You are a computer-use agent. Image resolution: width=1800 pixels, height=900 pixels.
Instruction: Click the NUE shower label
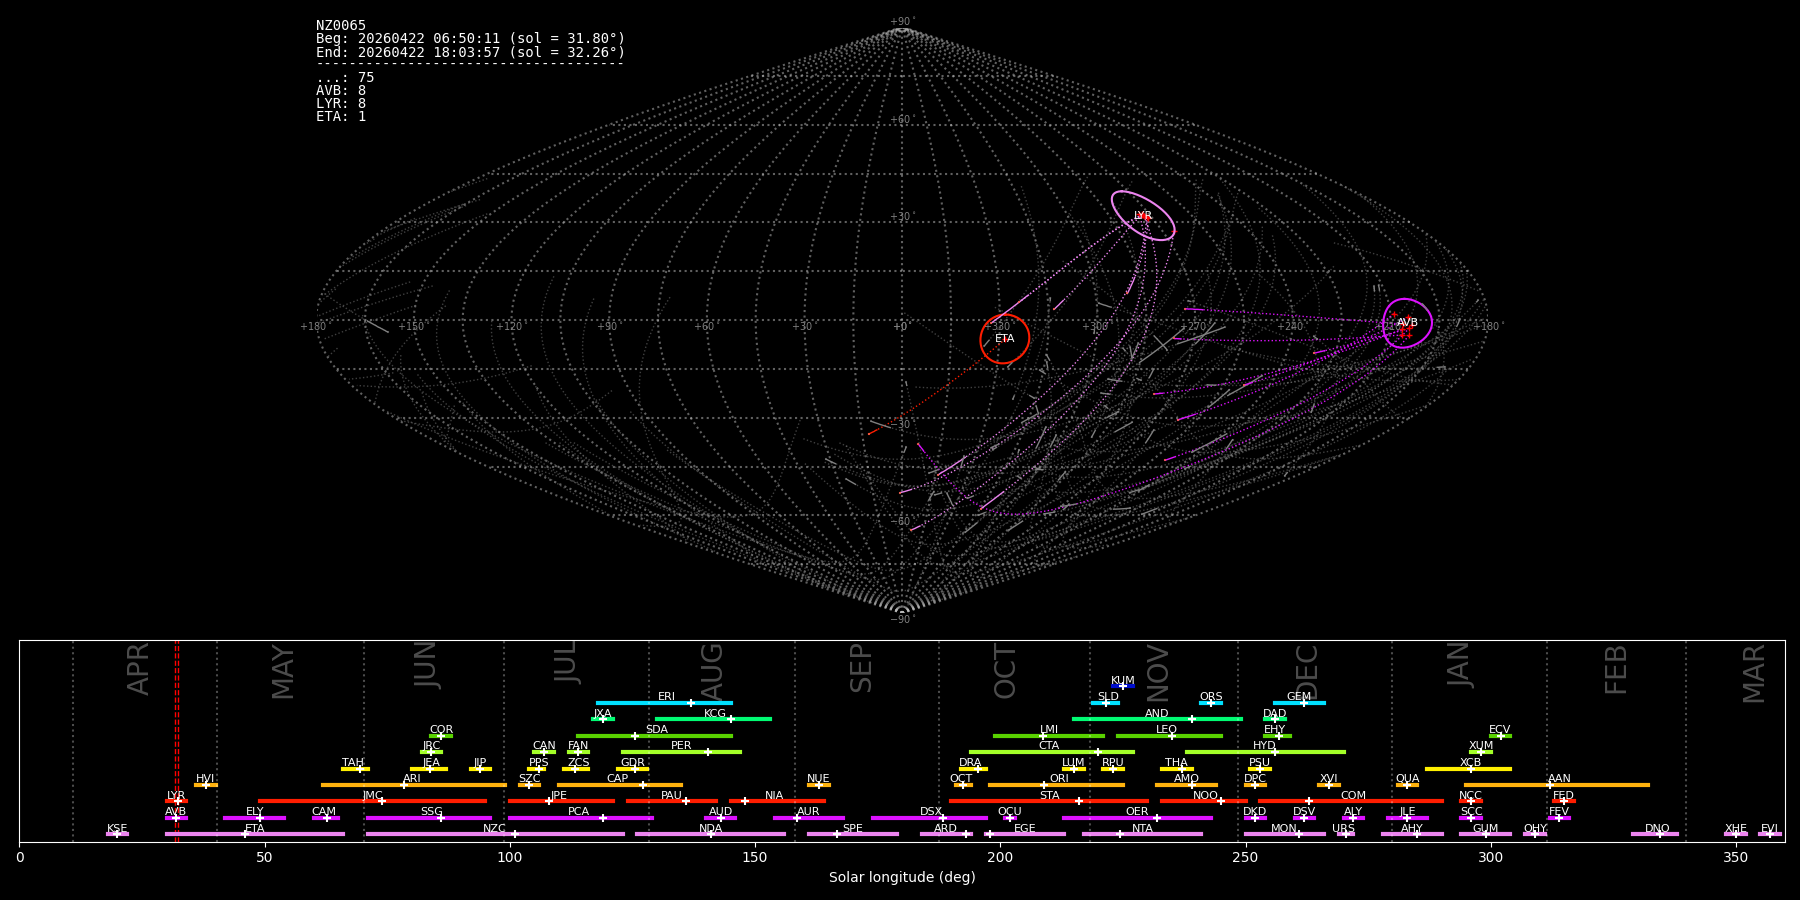818,778
